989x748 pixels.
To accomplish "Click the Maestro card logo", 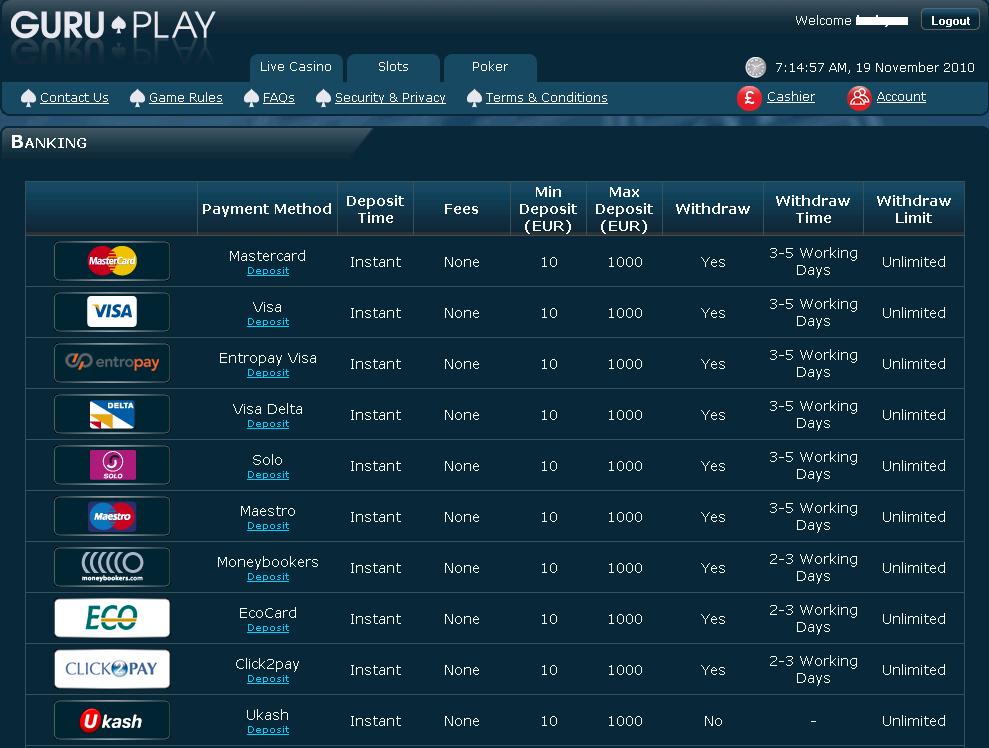I will point(112,516).
